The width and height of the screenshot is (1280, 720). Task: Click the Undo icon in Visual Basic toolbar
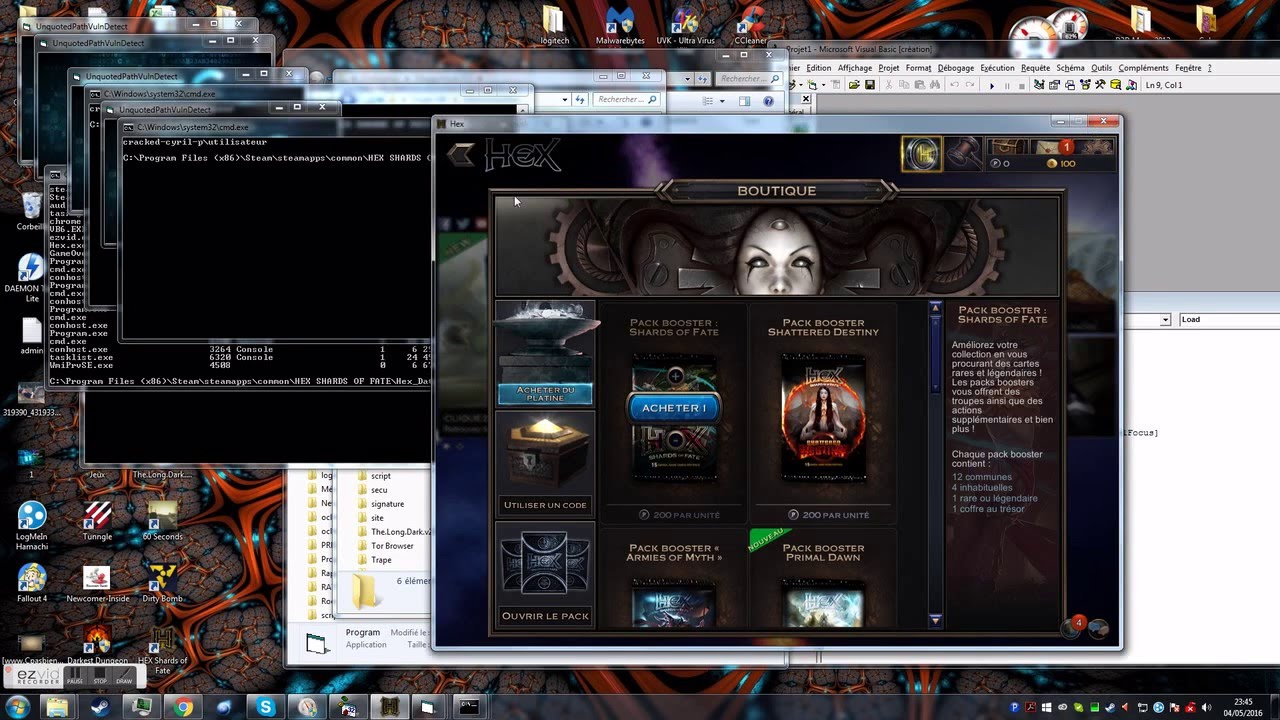[x=955, y=86]
